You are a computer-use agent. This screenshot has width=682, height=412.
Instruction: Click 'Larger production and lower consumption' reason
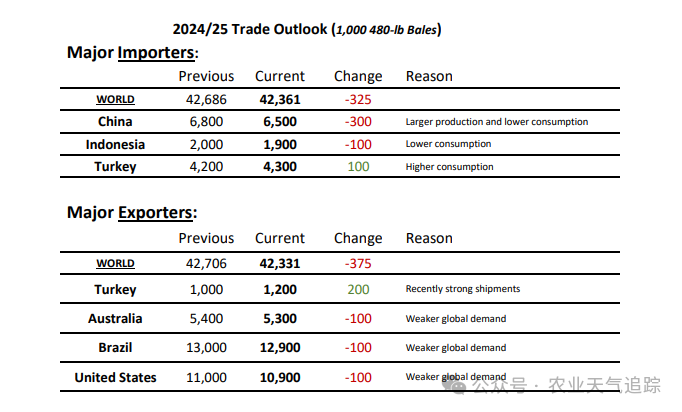pos(497,122)
